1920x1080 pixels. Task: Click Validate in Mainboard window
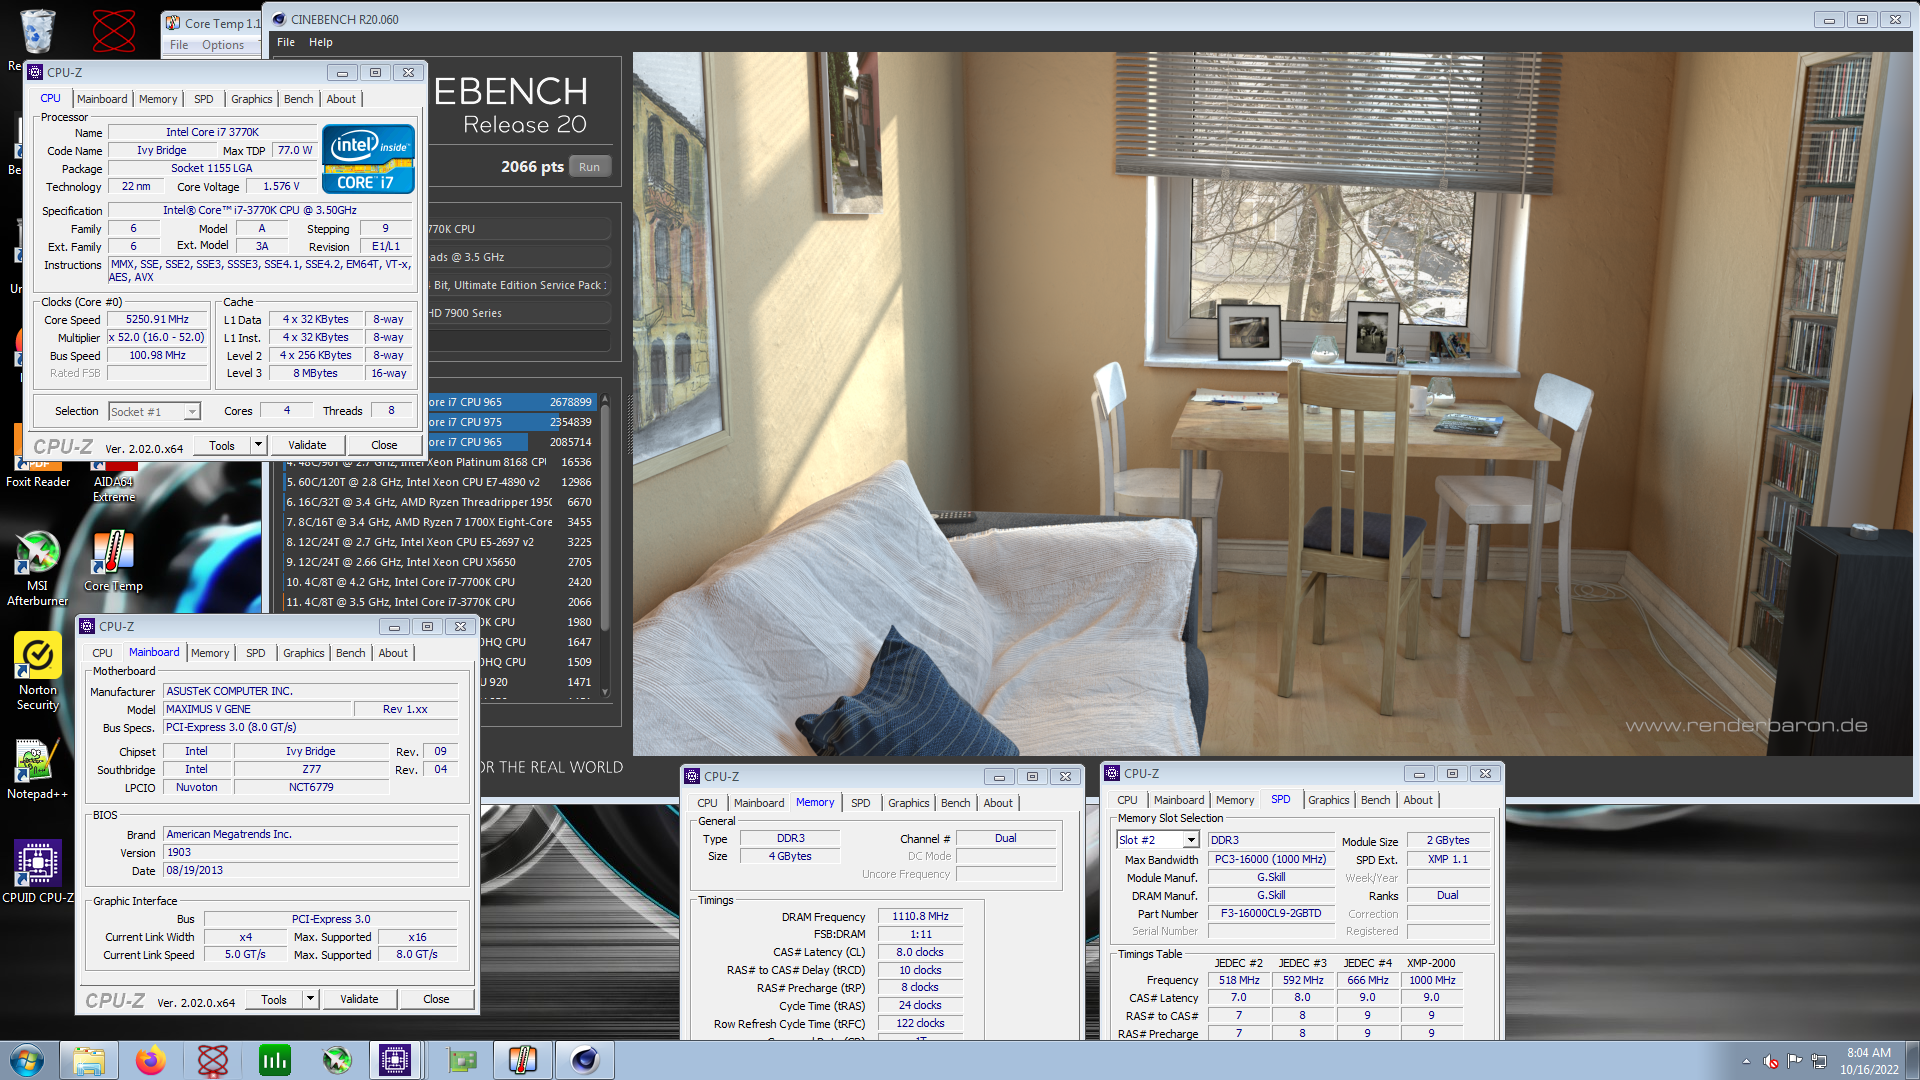pyautogui.click(x=359, y=999)
